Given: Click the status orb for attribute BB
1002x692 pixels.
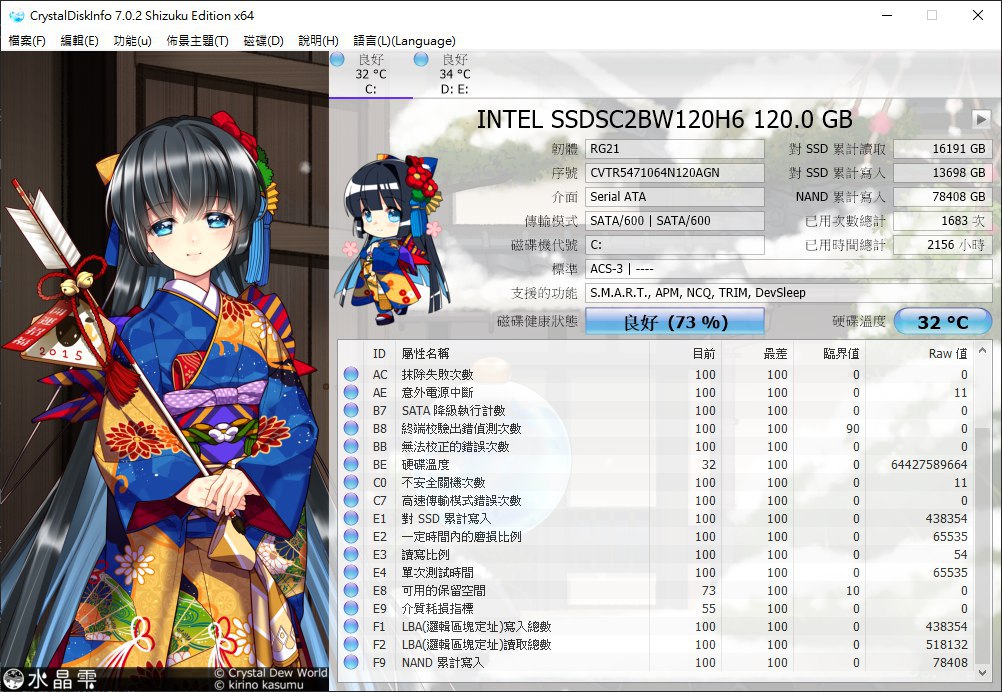Looking at the screenshot, I should (351, 446).
